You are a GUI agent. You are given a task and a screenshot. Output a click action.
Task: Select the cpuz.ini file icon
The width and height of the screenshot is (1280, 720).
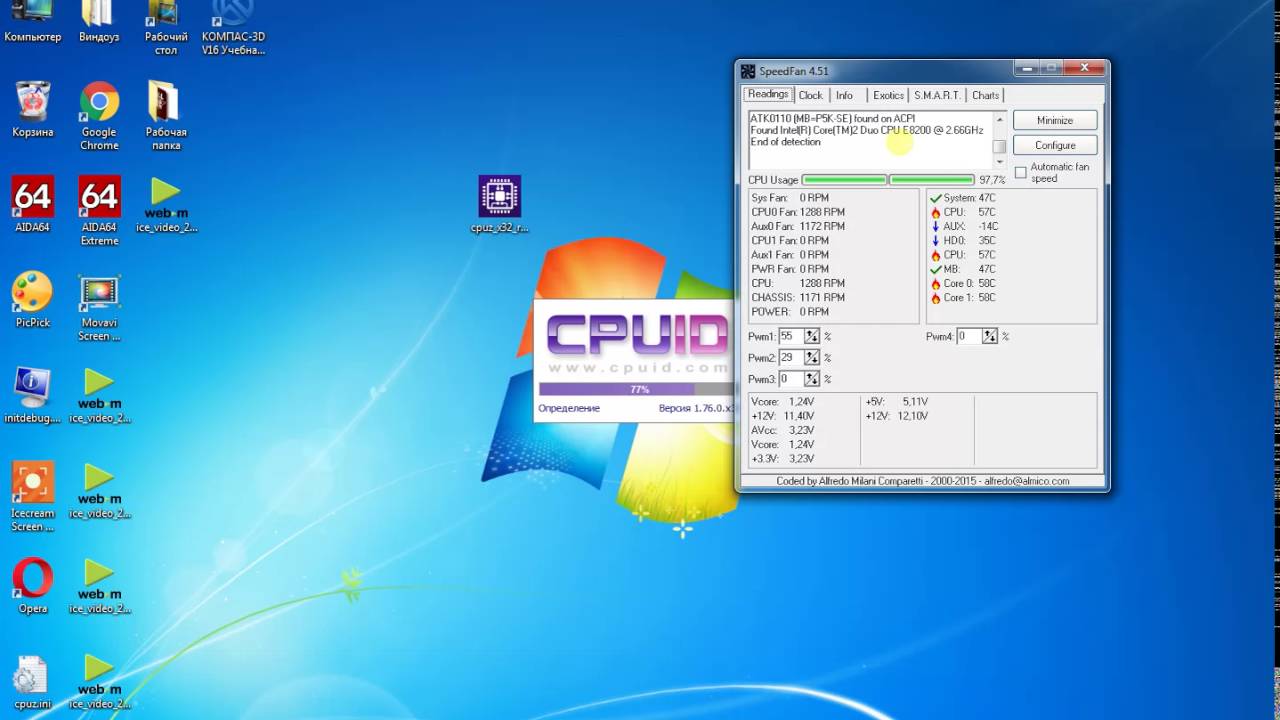(33, 682)
